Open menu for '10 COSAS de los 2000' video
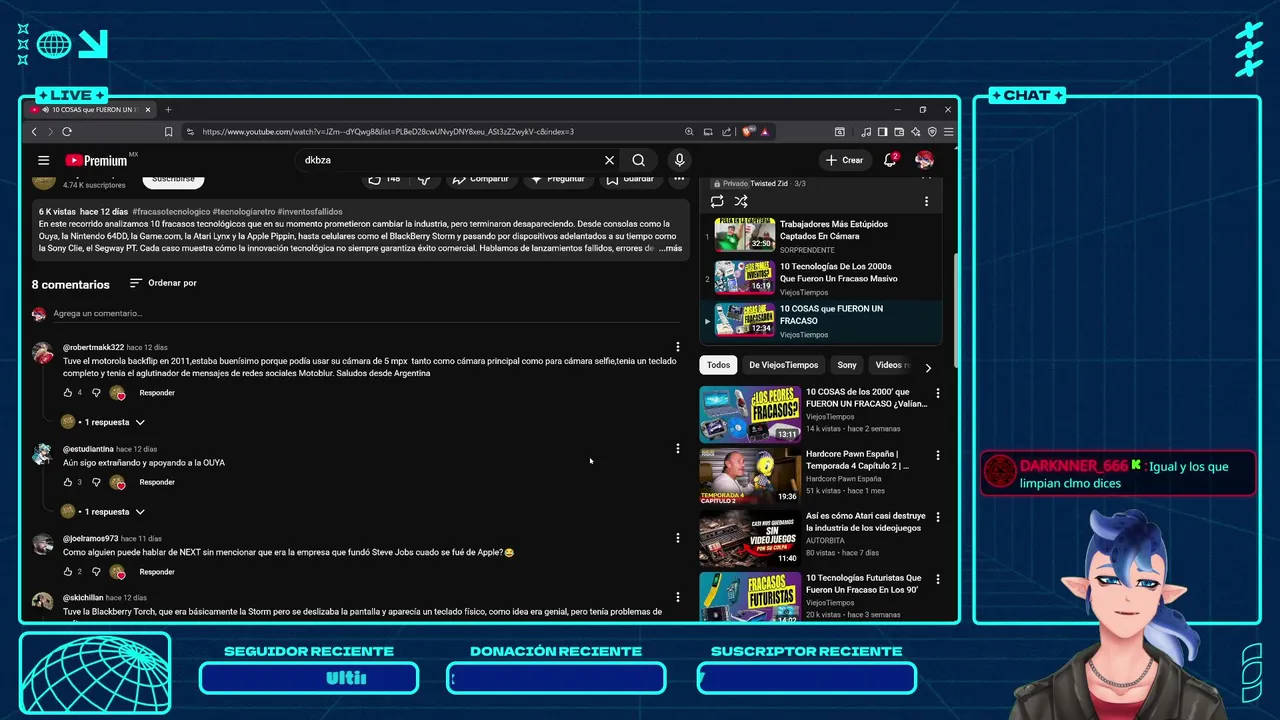 click(937, 393)
